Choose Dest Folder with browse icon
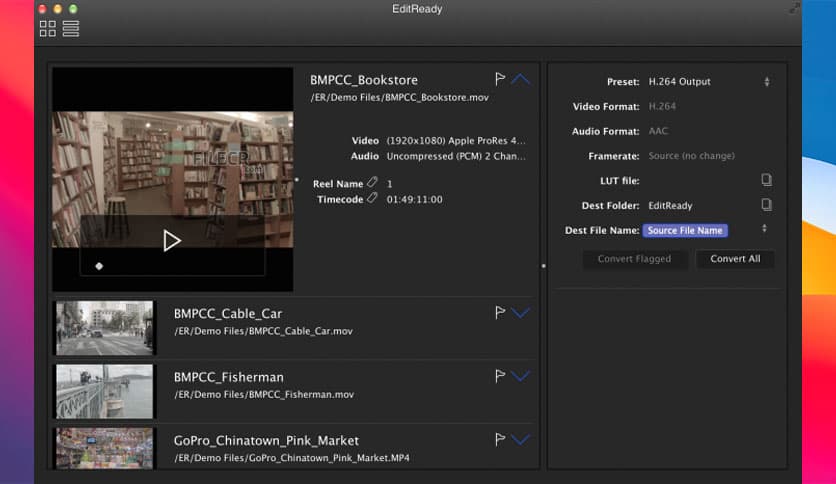 [766, 205]
